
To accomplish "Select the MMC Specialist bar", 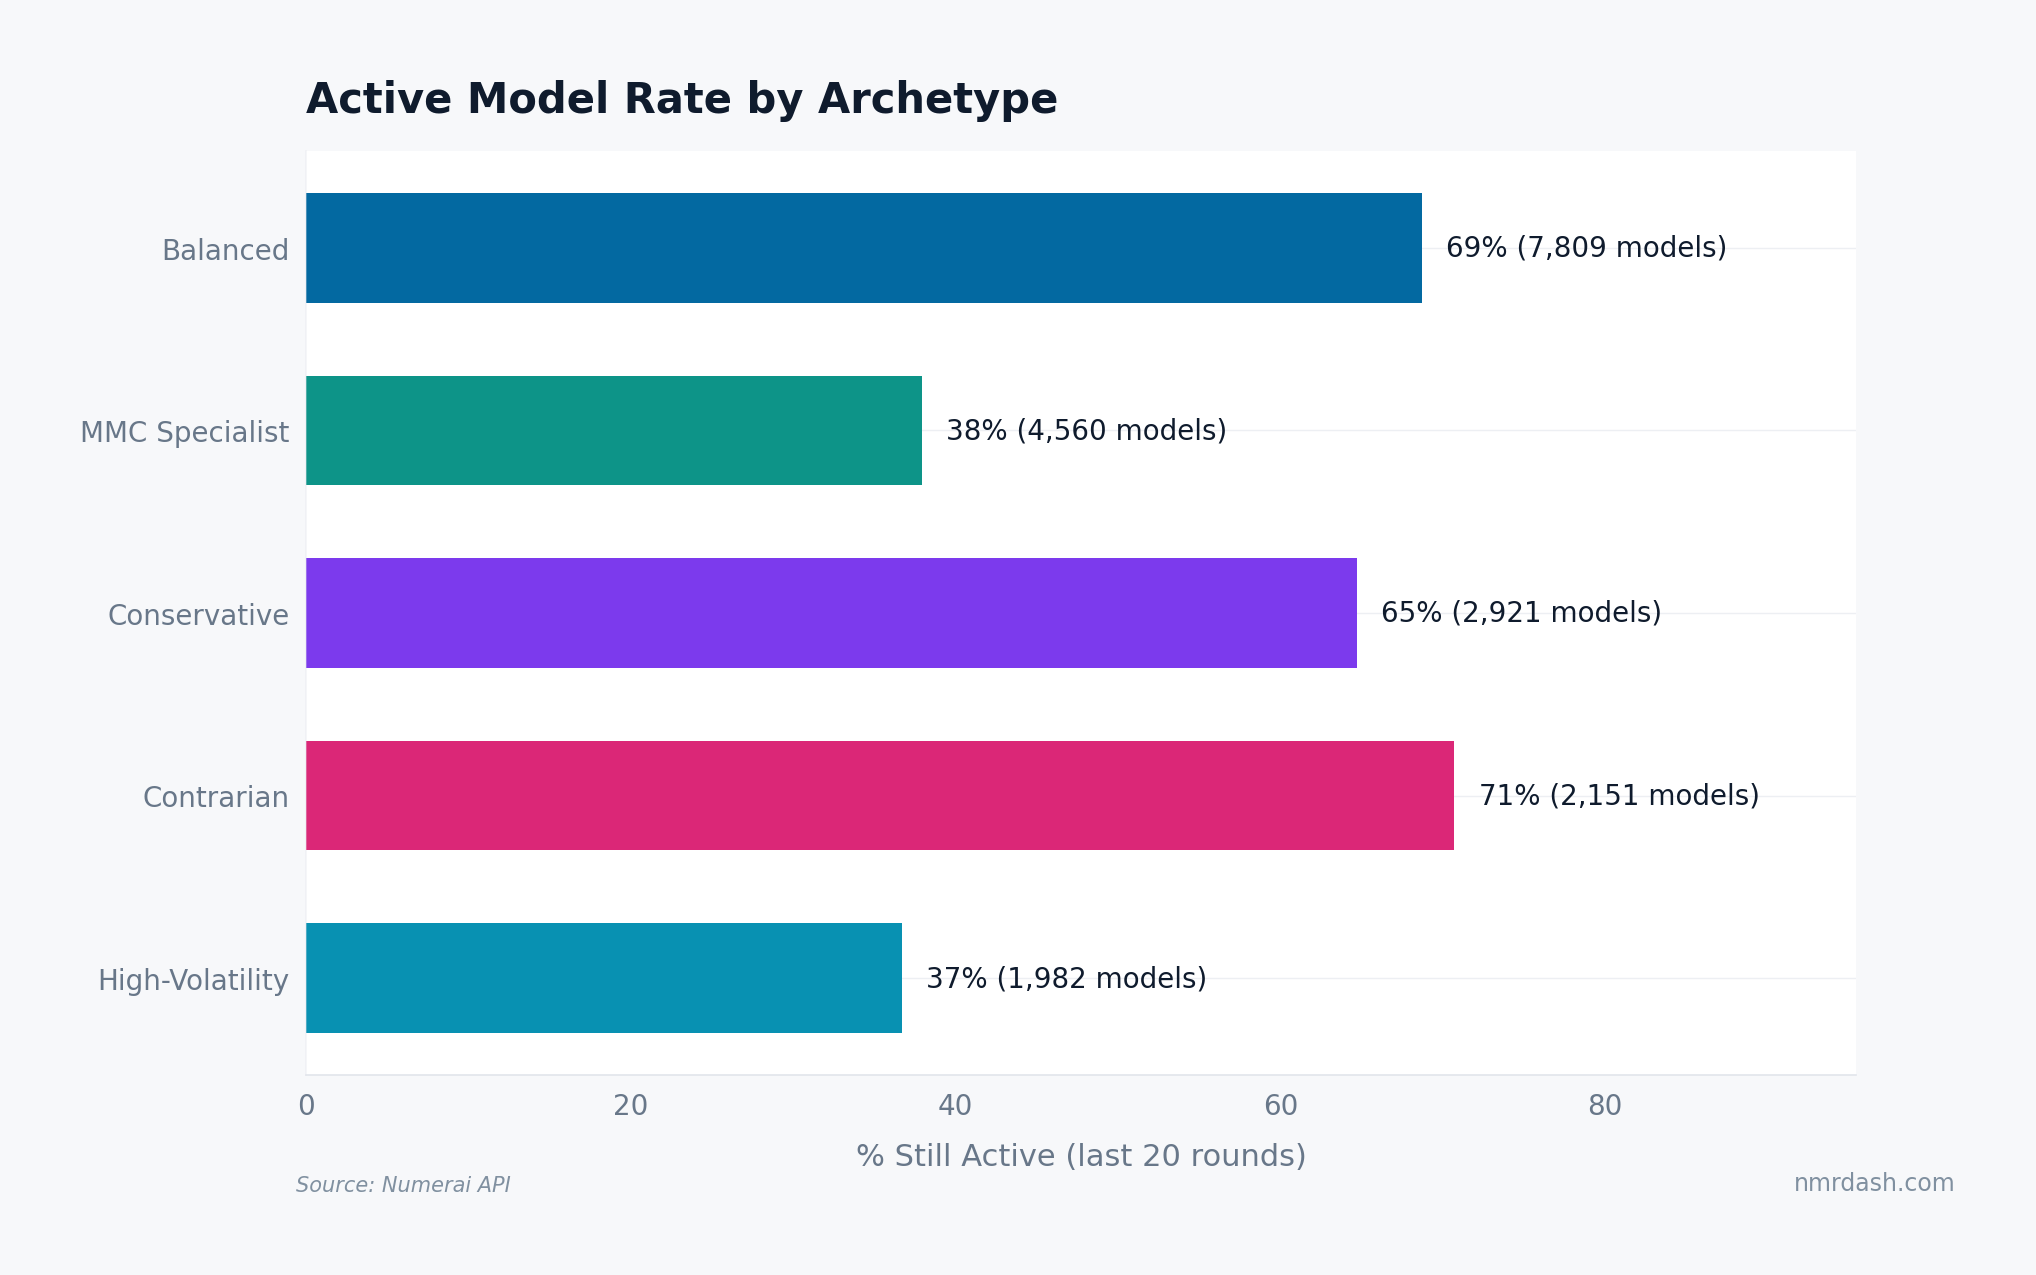I will tap(612, 431).
